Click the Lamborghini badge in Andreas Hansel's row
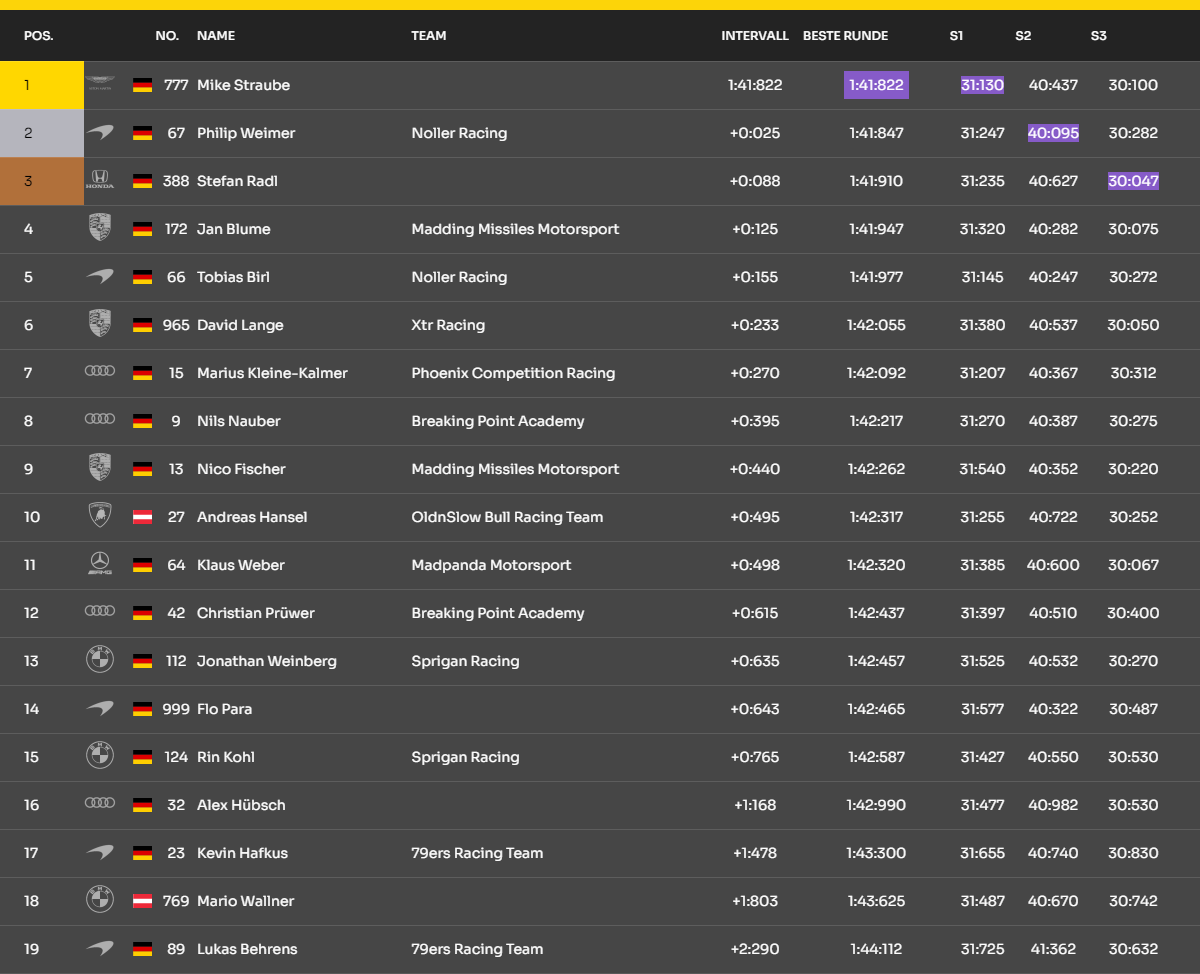The width and height of the screenshot is (1200, 974). point(99,517)
